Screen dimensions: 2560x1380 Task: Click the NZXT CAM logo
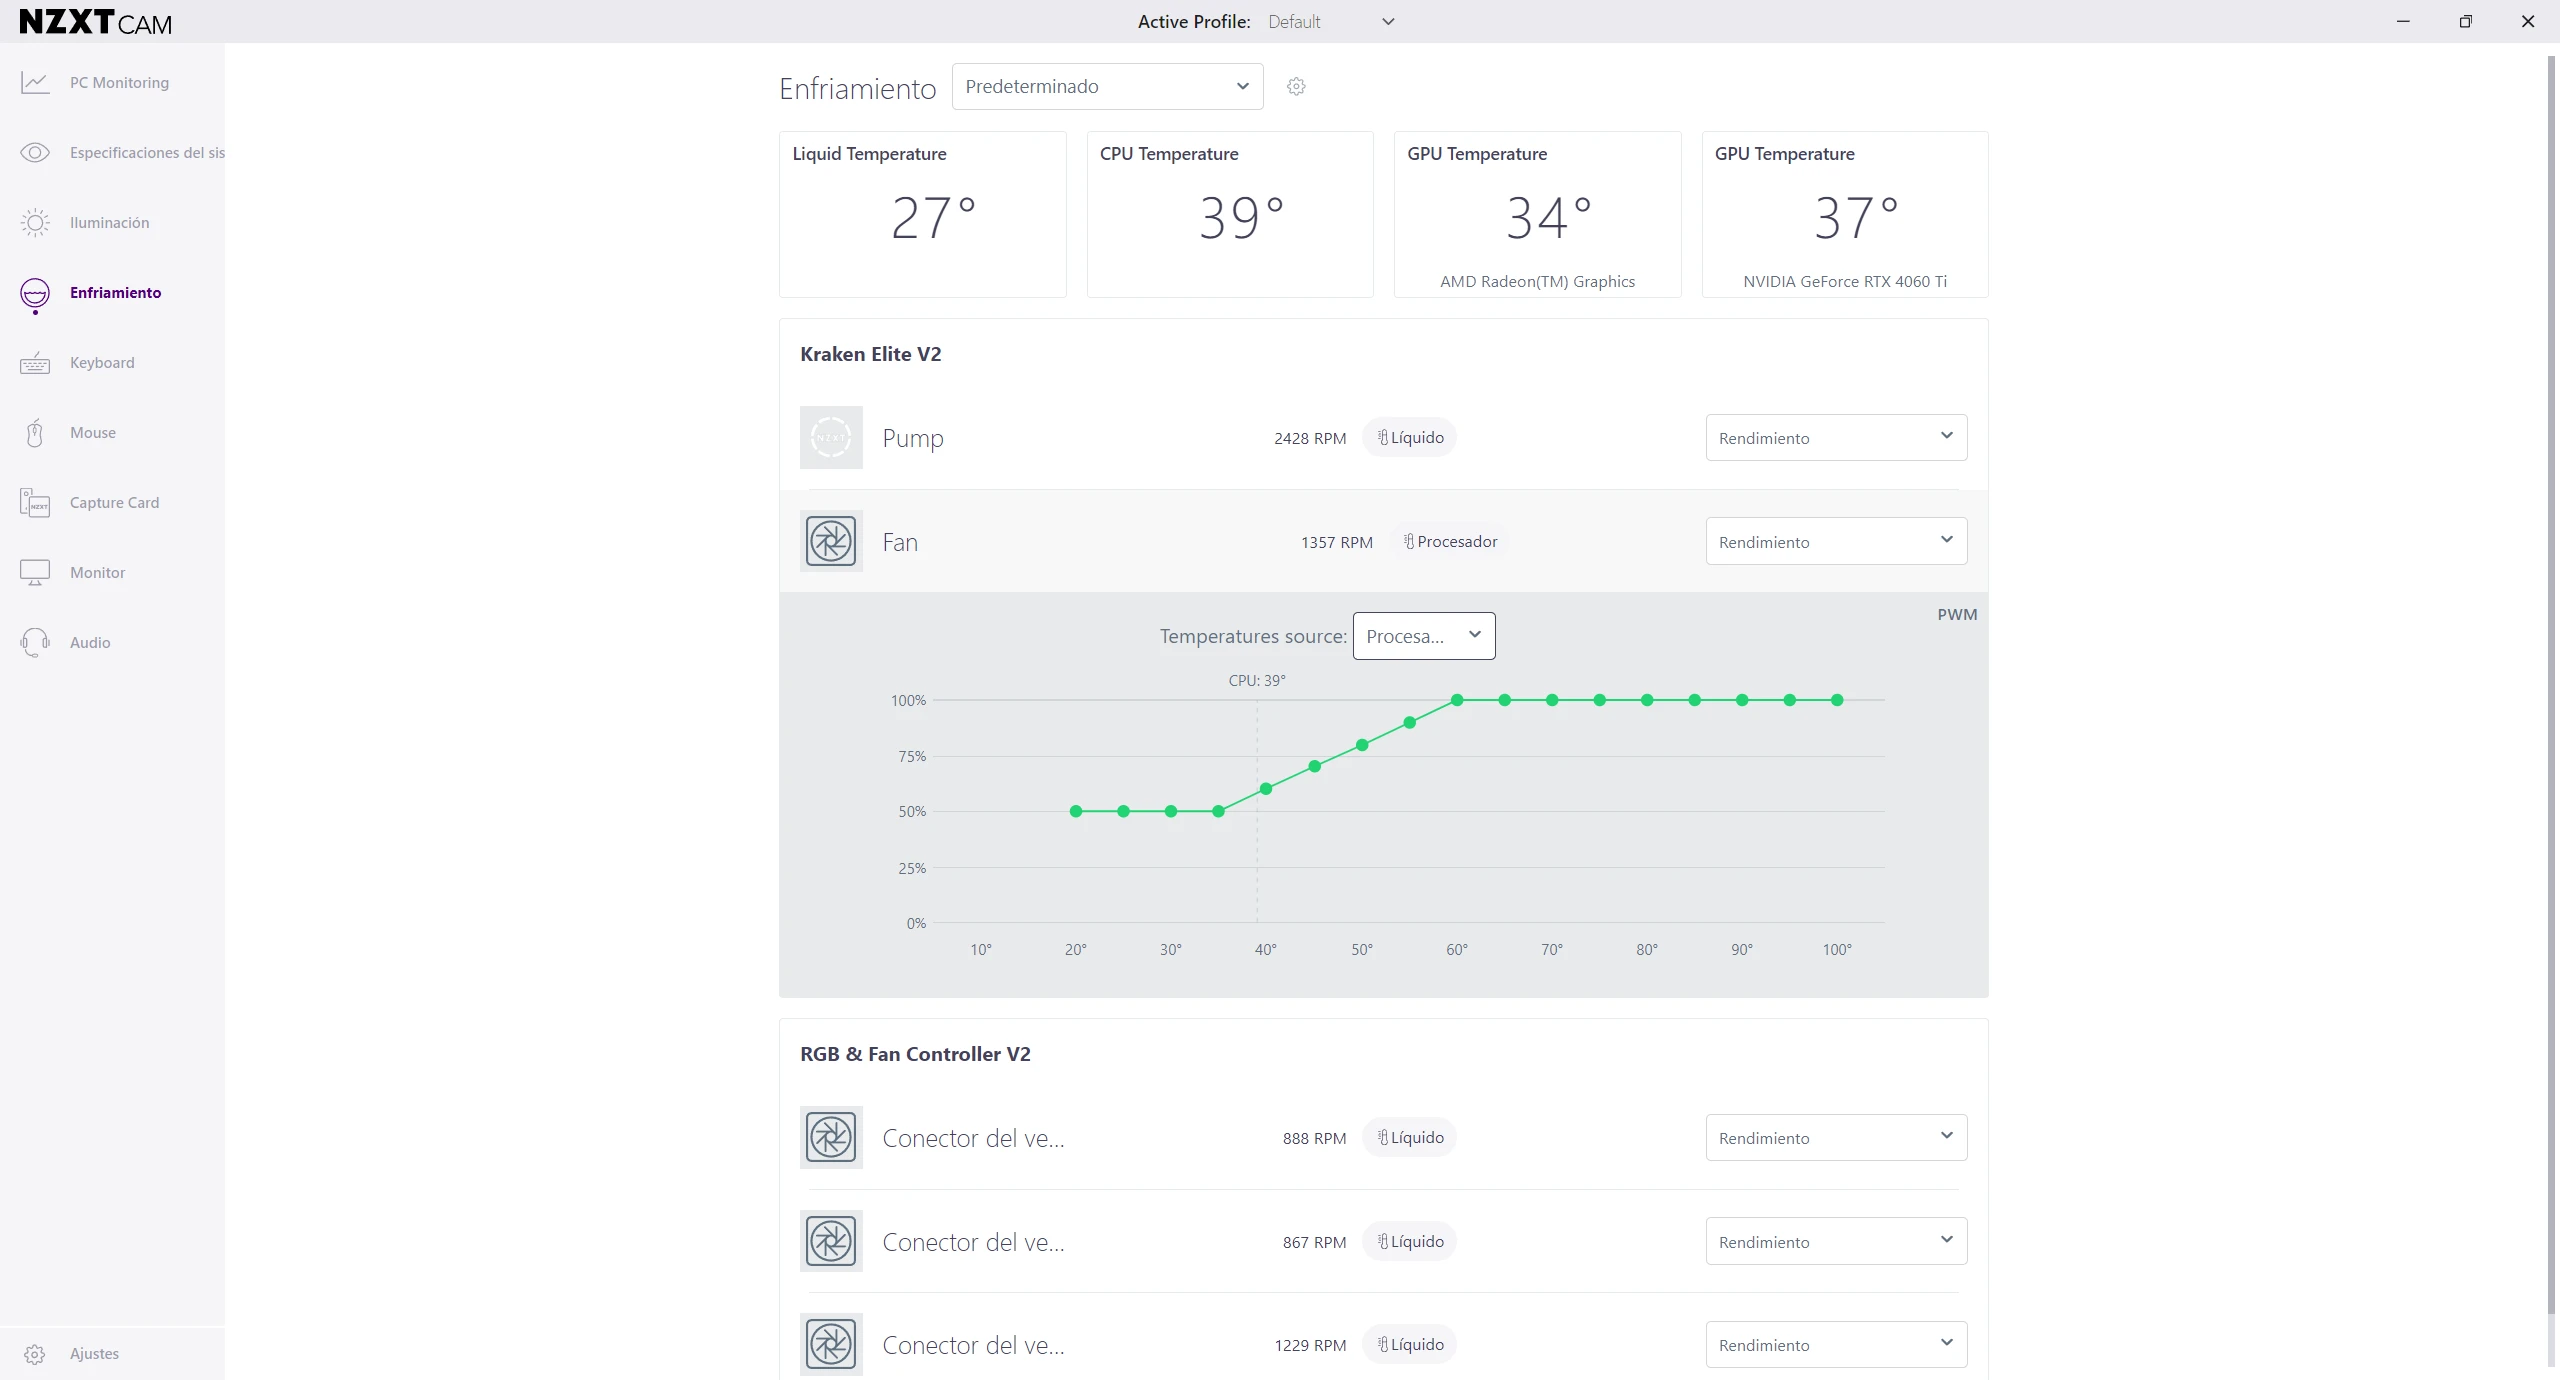tap(96, 22)
